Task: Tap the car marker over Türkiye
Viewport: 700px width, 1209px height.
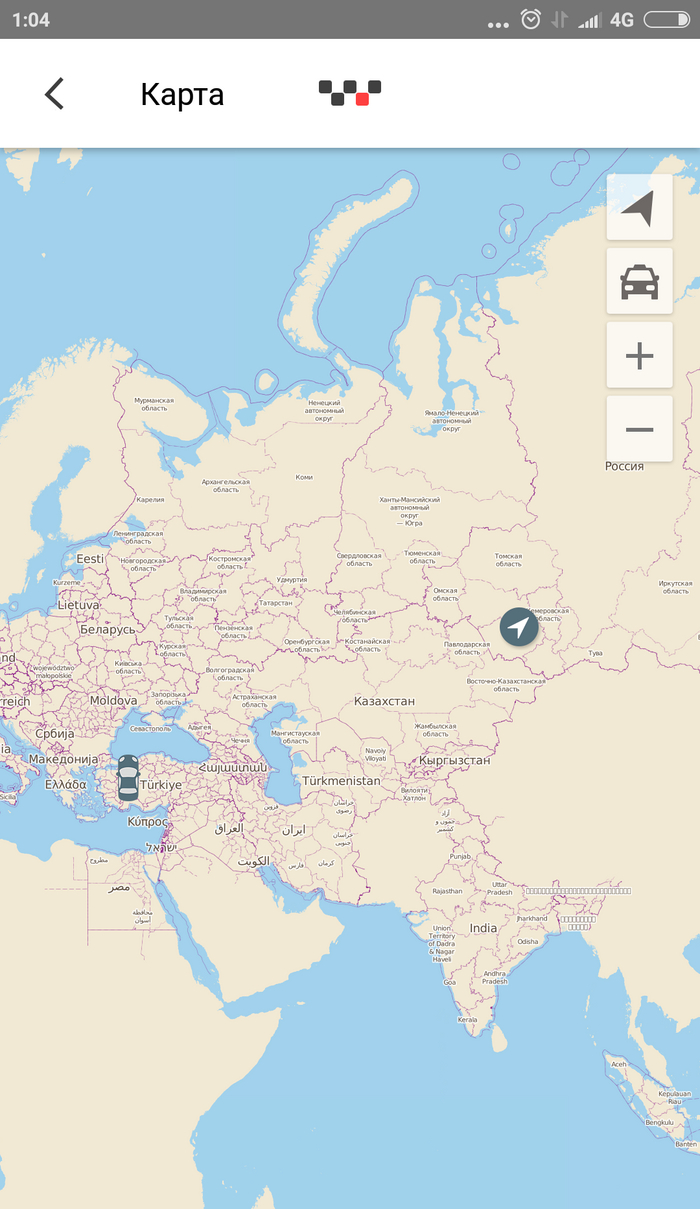Action: click(128, 778)
